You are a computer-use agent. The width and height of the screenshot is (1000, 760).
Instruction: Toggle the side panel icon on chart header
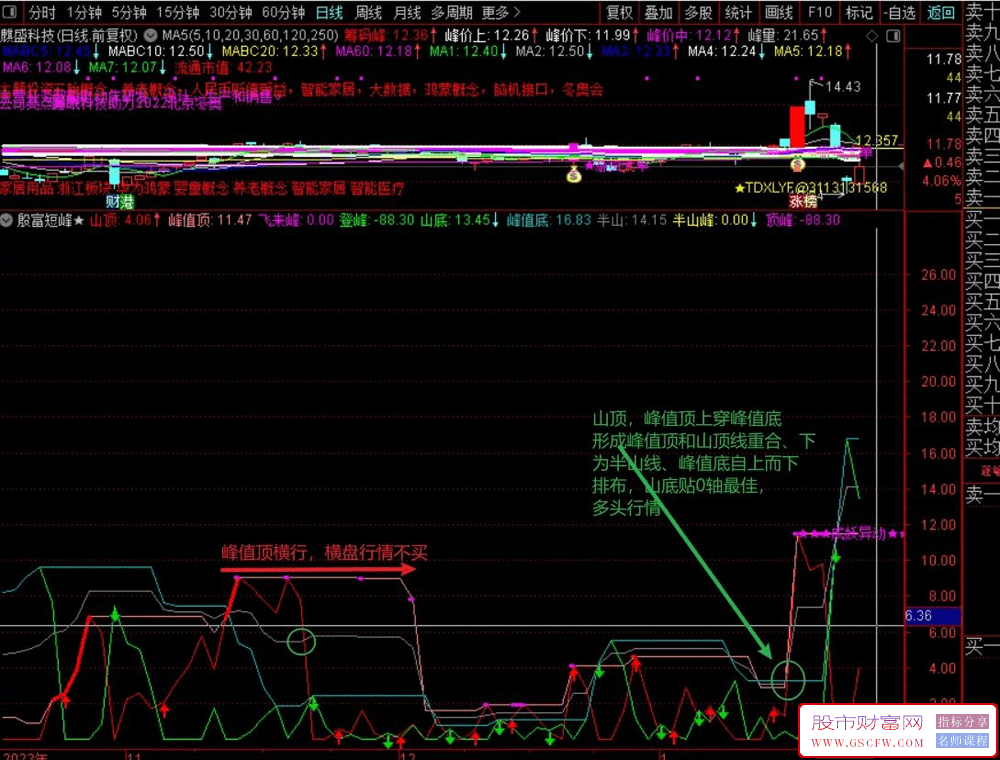click(893, 36)
